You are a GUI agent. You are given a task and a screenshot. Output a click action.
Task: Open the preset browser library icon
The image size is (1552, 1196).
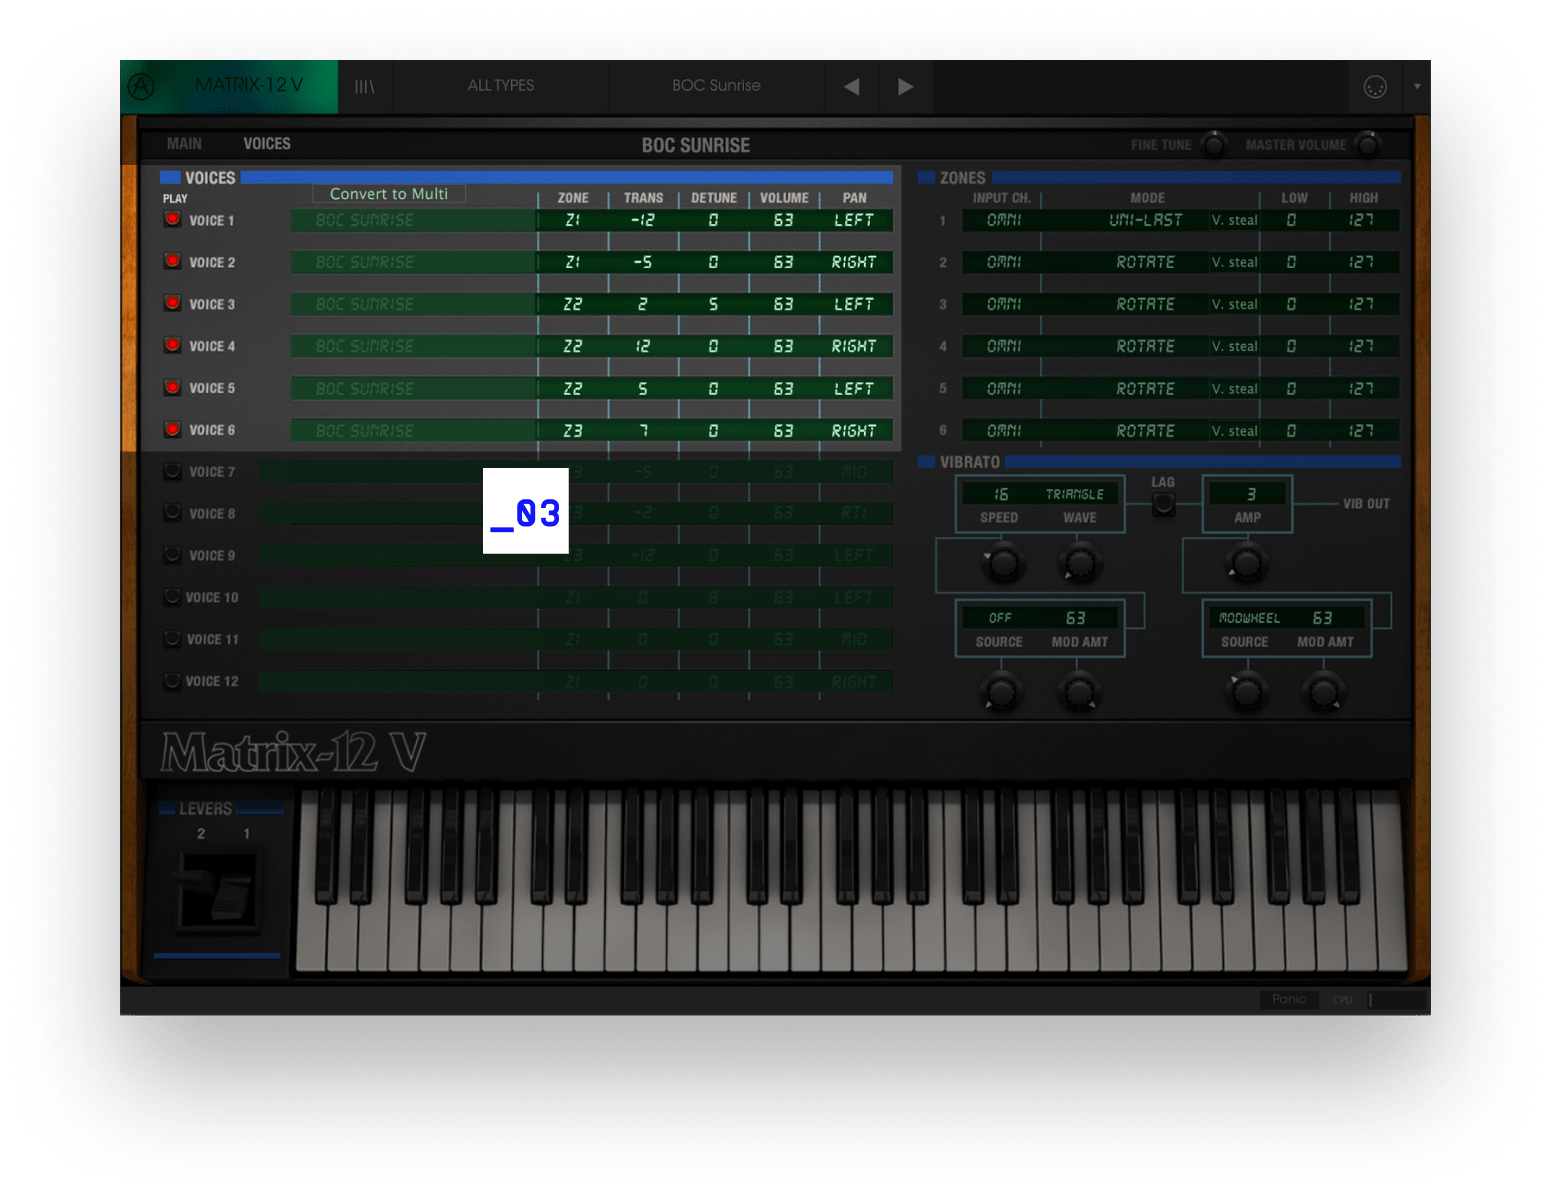click(364, 87)
